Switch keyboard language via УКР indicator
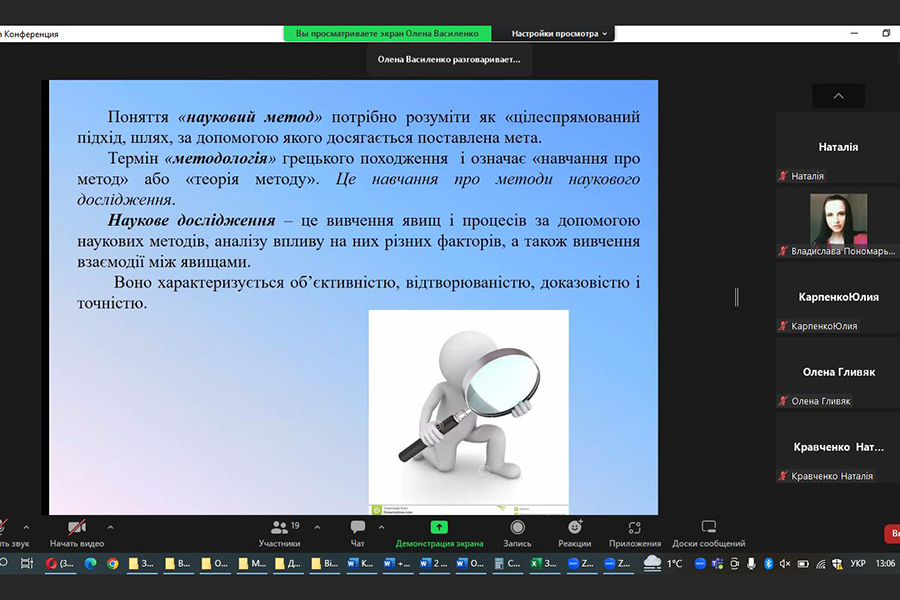The width and height of the screenshot is (900, 600). (858, 563)
